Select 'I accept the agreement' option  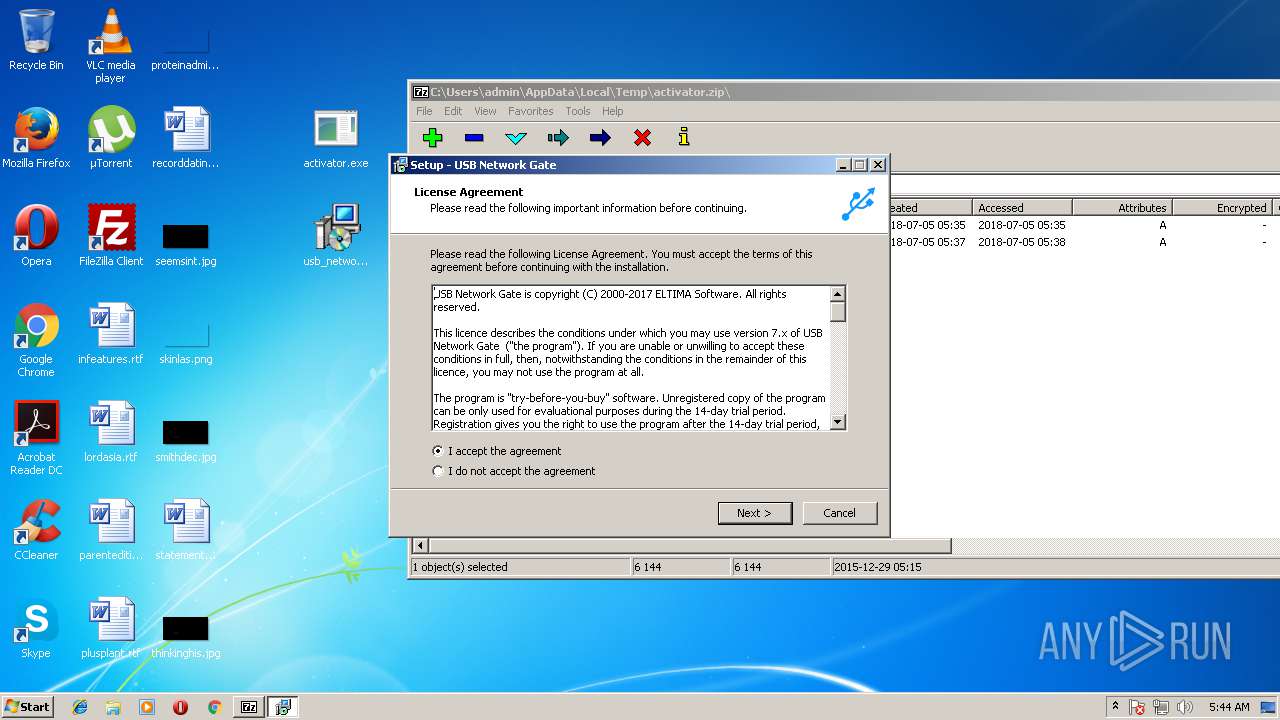tap(496, 451)
